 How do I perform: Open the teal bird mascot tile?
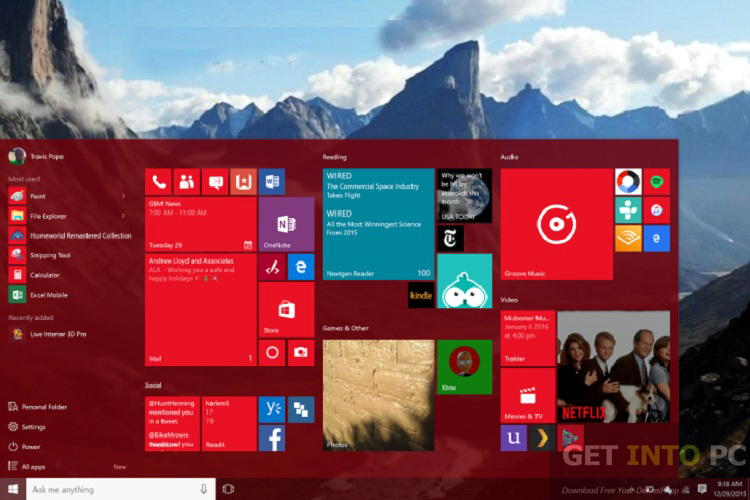pos(464,281)
